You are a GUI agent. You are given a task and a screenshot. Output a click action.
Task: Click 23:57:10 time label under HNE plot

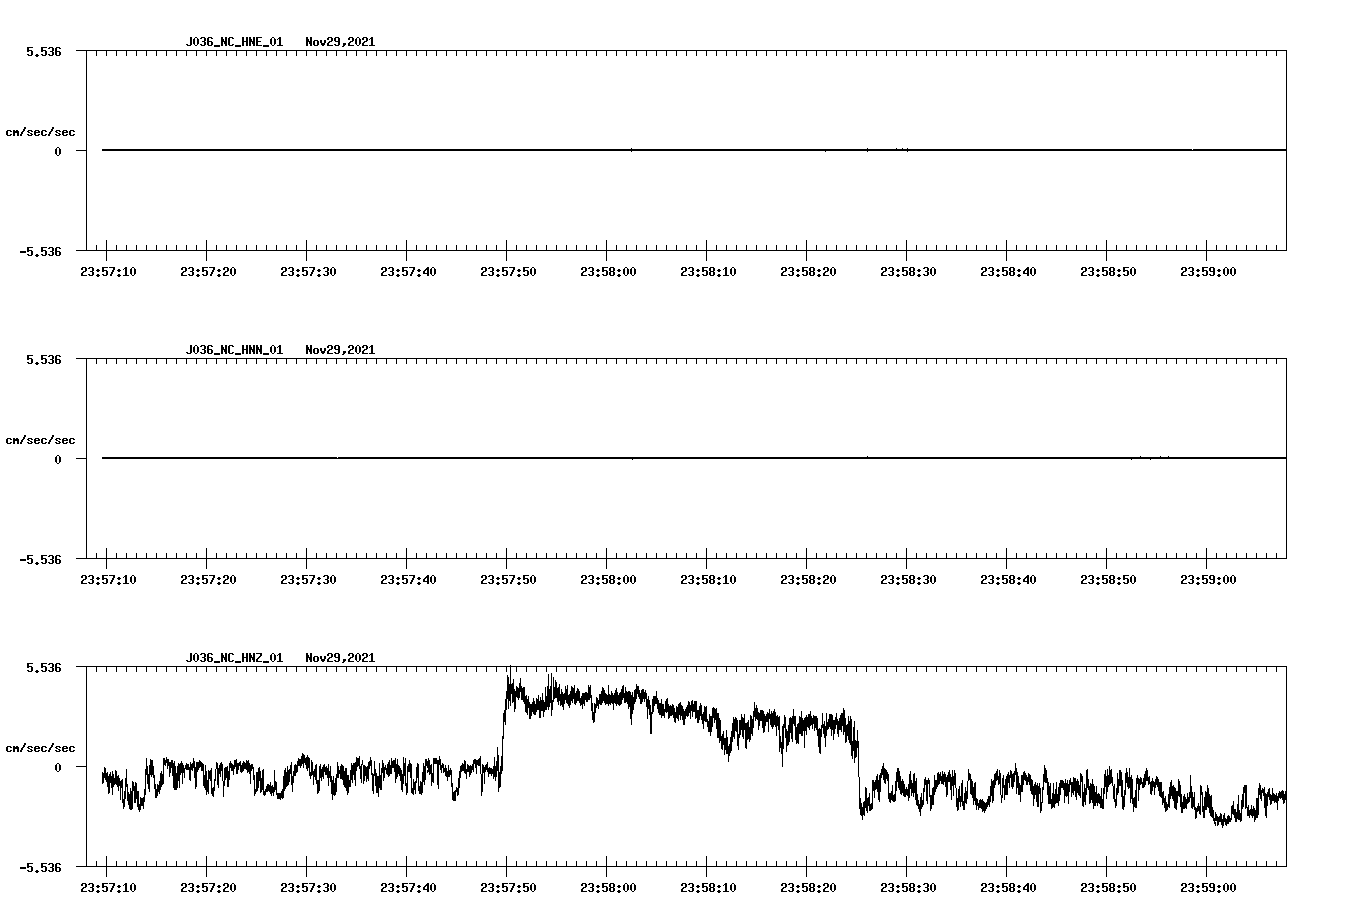[108, 272]
